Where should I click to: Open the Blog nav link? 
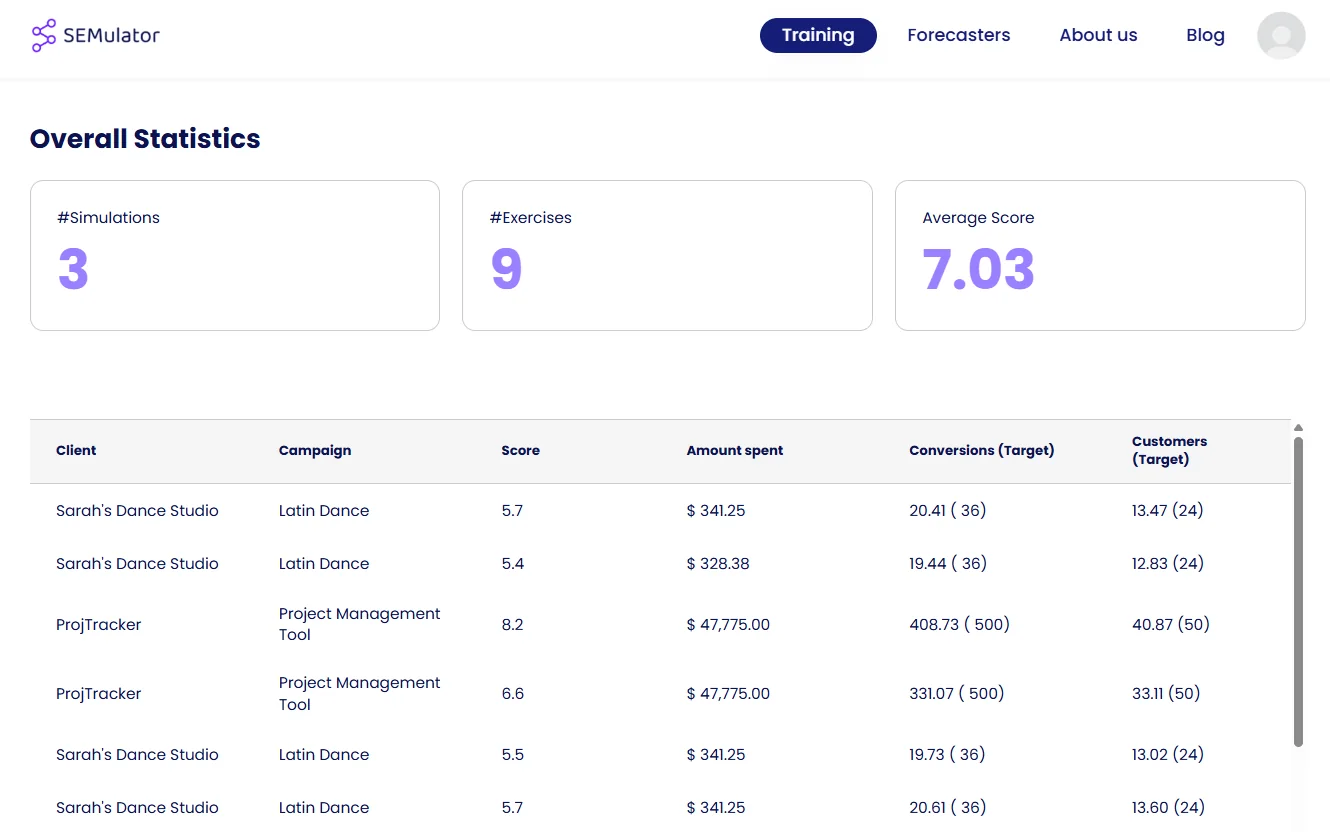pos(1205,35)
